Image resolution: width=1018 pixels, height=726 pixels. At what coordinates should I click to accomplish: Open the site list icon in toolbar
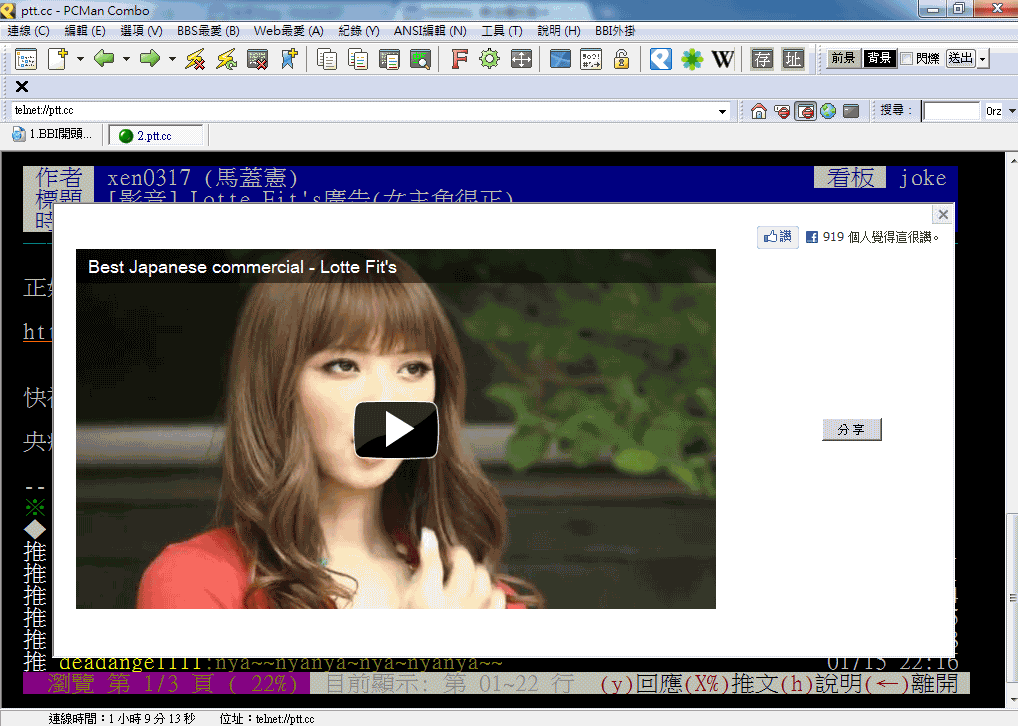(x=26, y=59)
